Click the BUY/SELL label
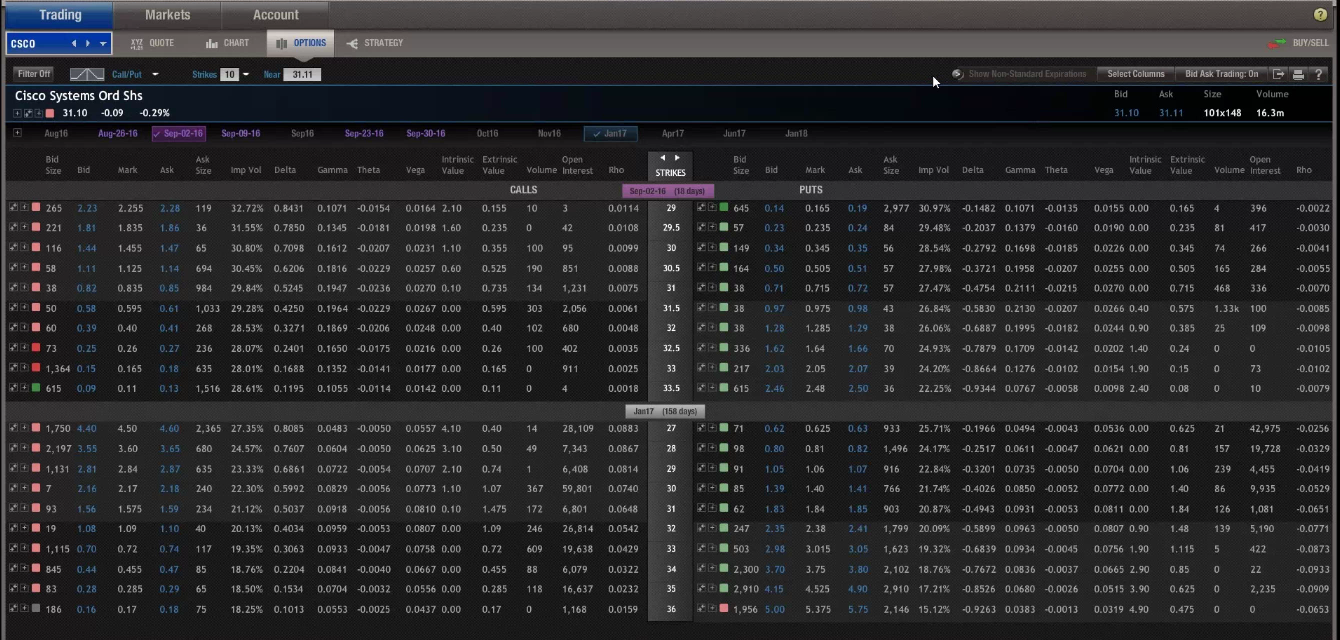 (x=1310, y=43)
